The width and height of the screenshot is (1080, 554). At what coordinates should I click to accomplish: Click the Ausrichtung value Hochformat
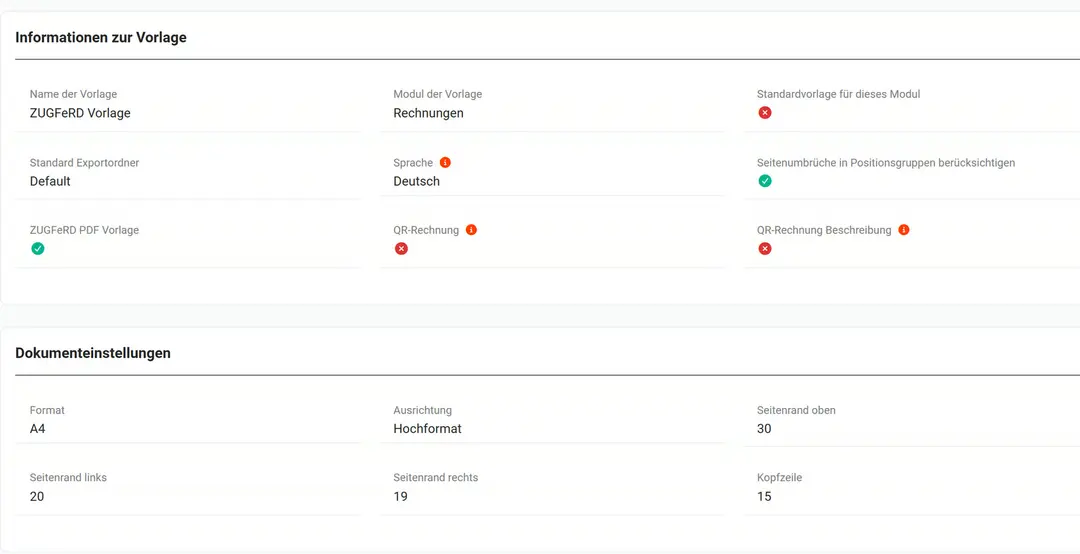(428, 429)
